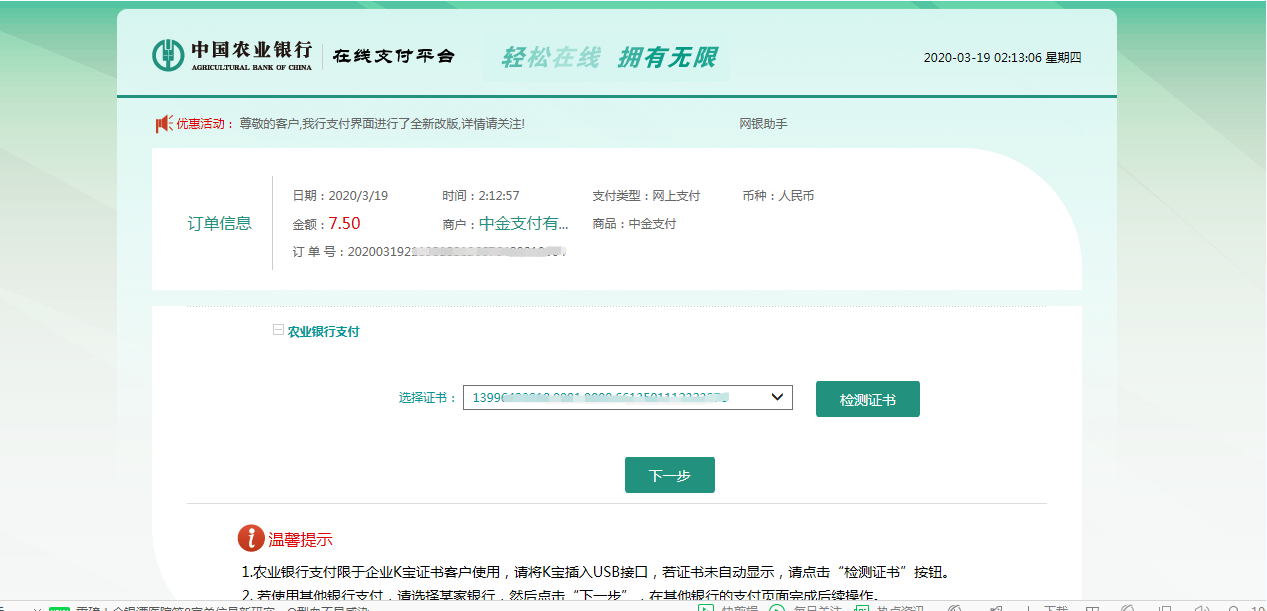The height and width of the screenshot is (611, 1267).
Task: Click the 抢前排 play icon in the status bar
Action: [x=705, y=608]
